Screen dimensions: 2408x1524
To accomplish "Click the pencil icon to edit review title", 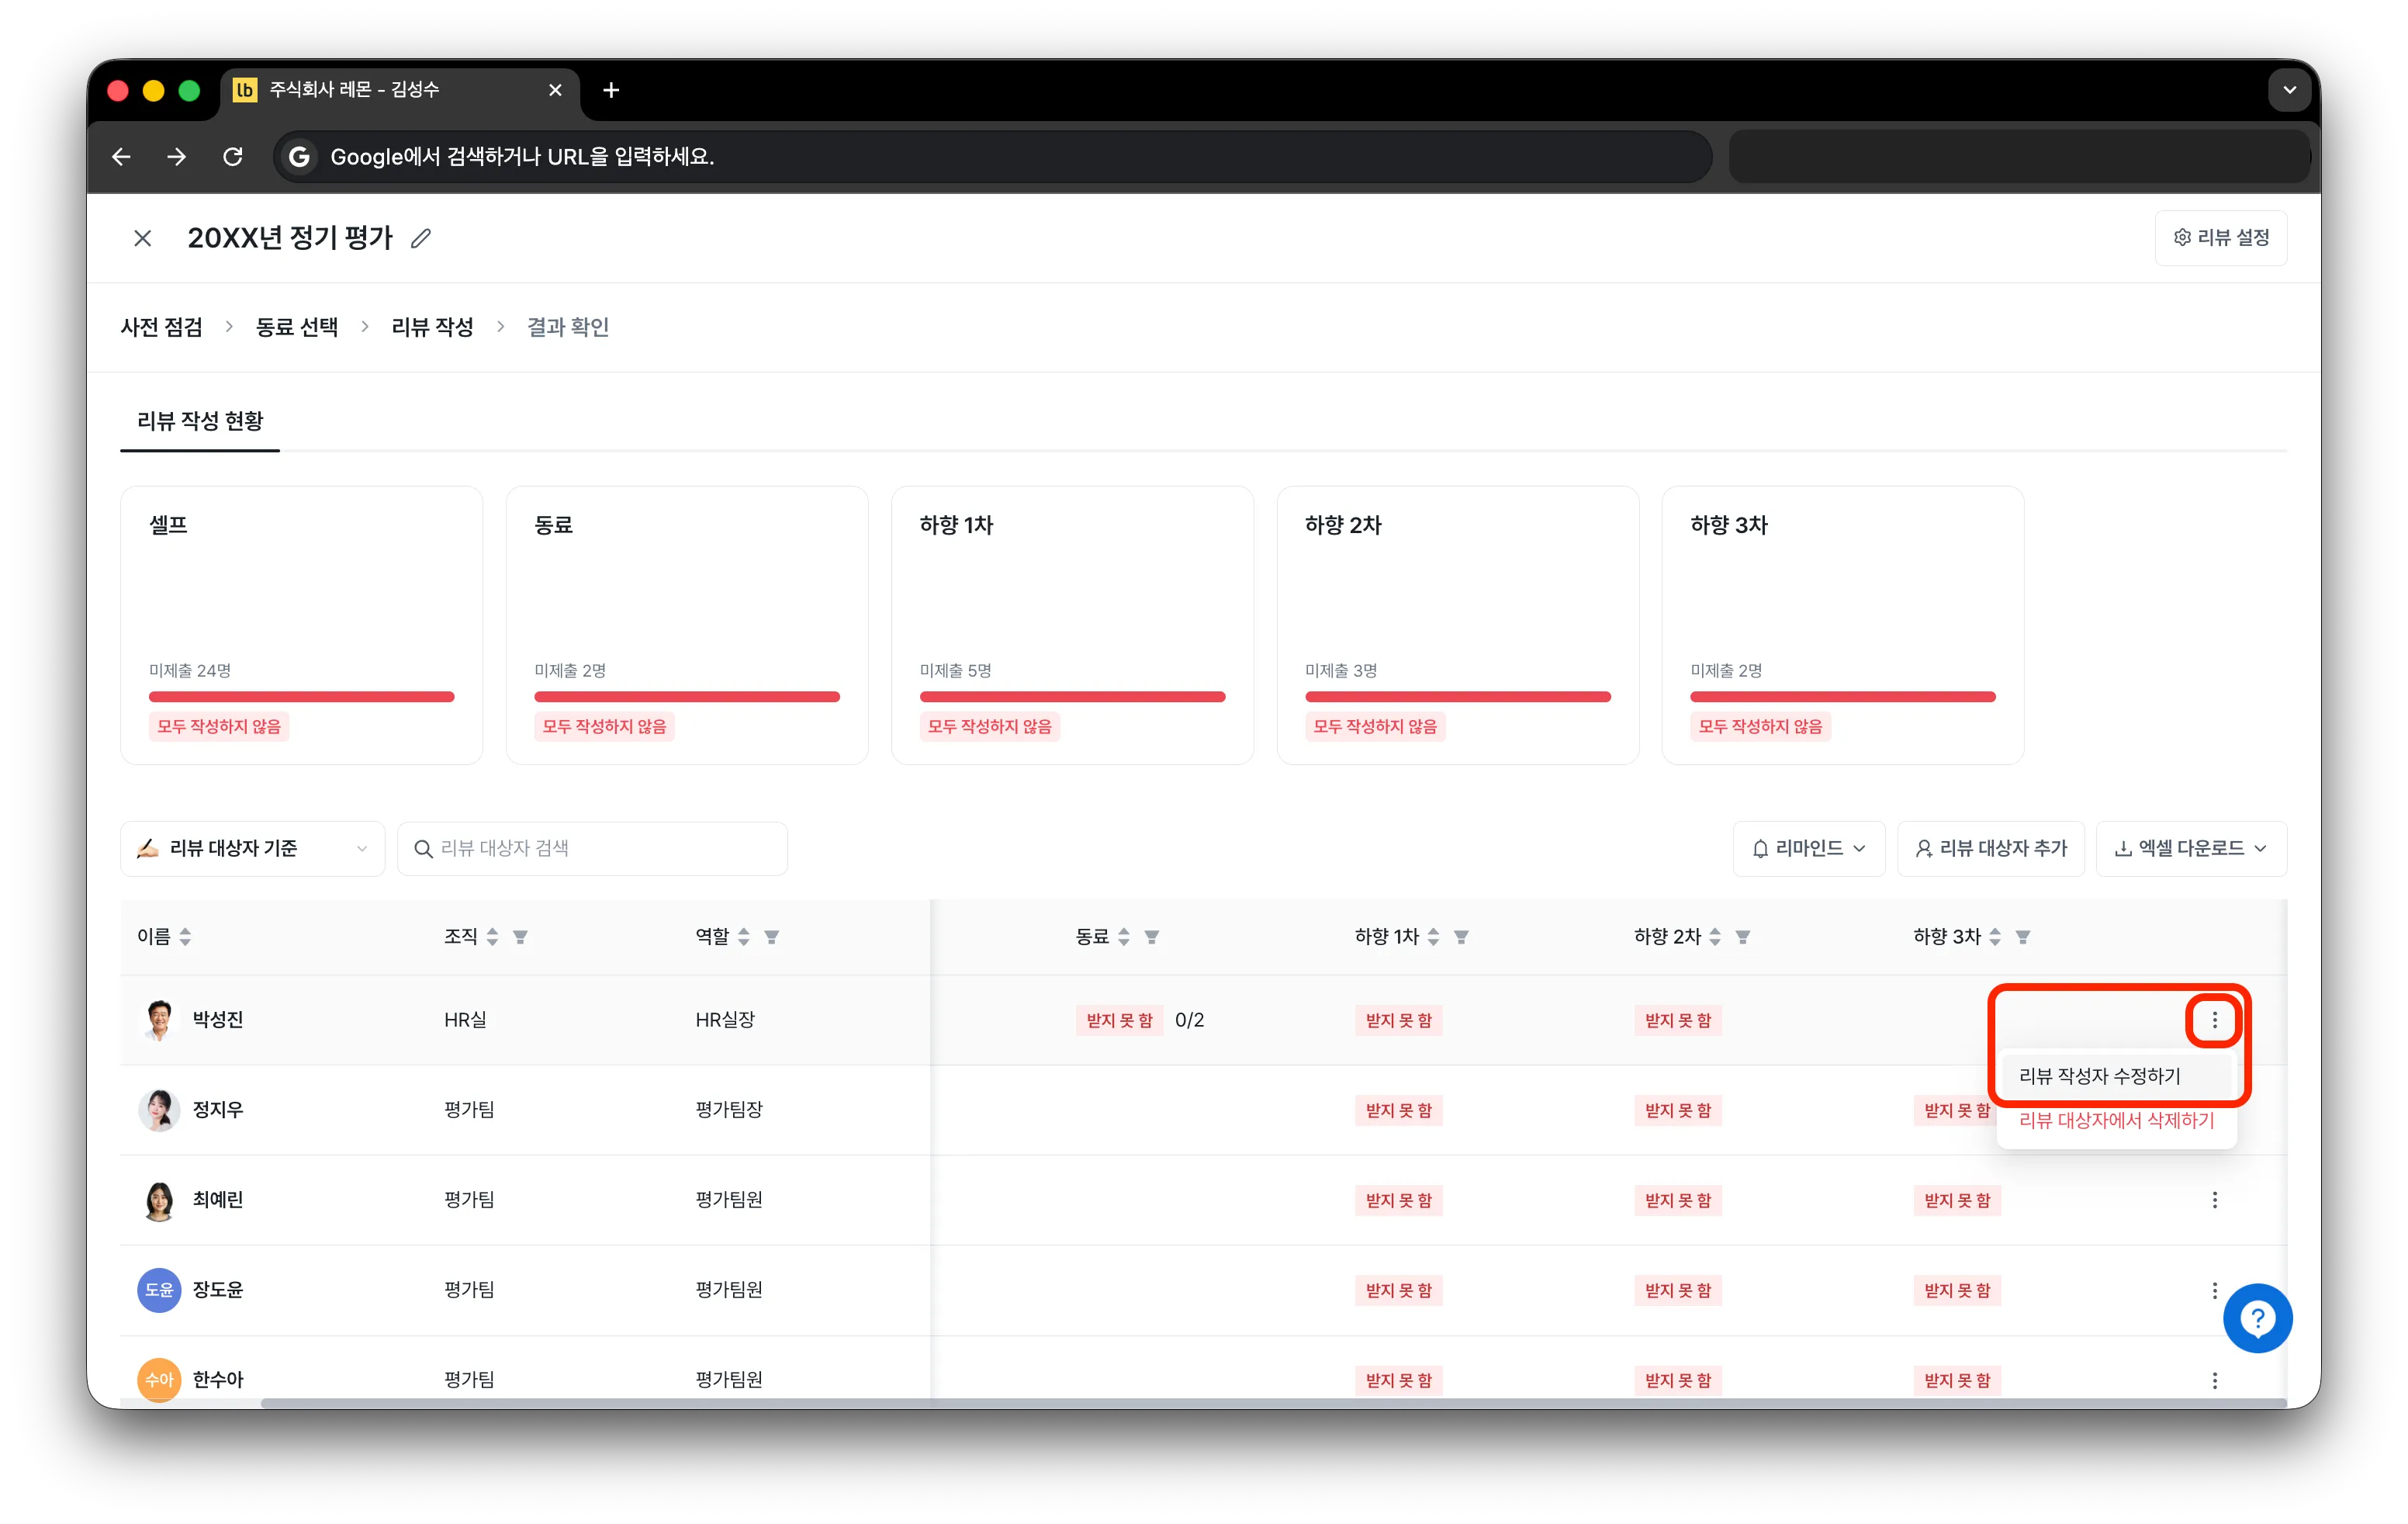I will (421, 238).
